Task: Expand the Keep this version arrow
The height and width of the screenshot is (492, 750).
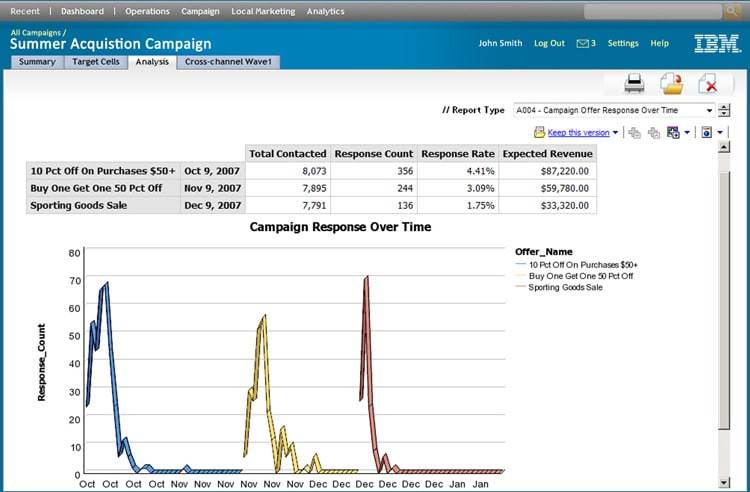Action: pyautogui.click(x=616, y=132)
